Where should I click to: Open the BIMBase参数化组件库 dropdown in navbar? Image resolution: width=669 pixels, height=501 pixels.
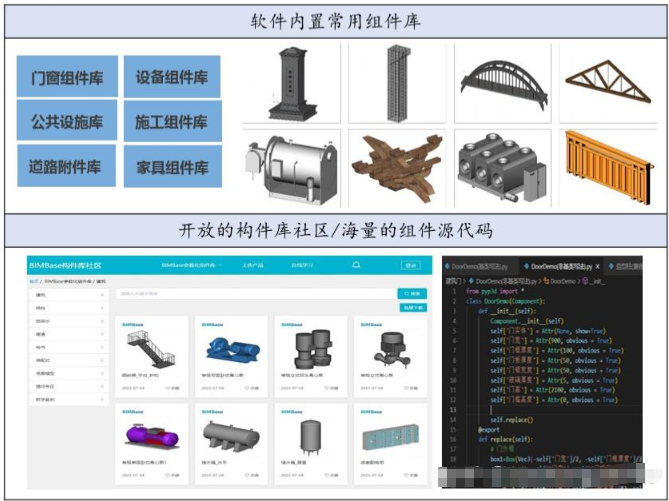[189, 266]
